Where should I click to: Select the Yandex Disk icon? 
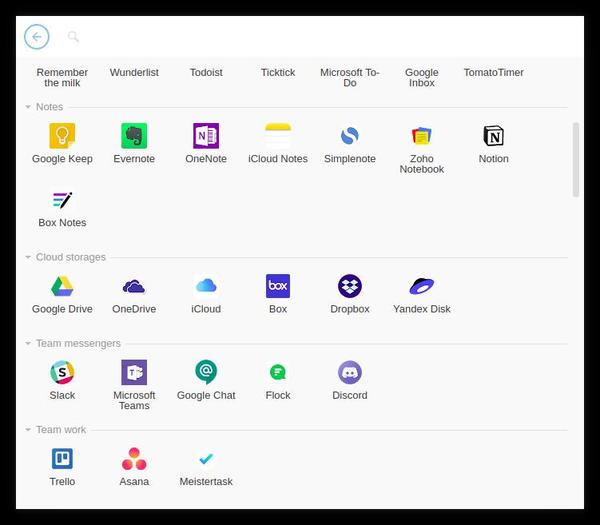422,286
